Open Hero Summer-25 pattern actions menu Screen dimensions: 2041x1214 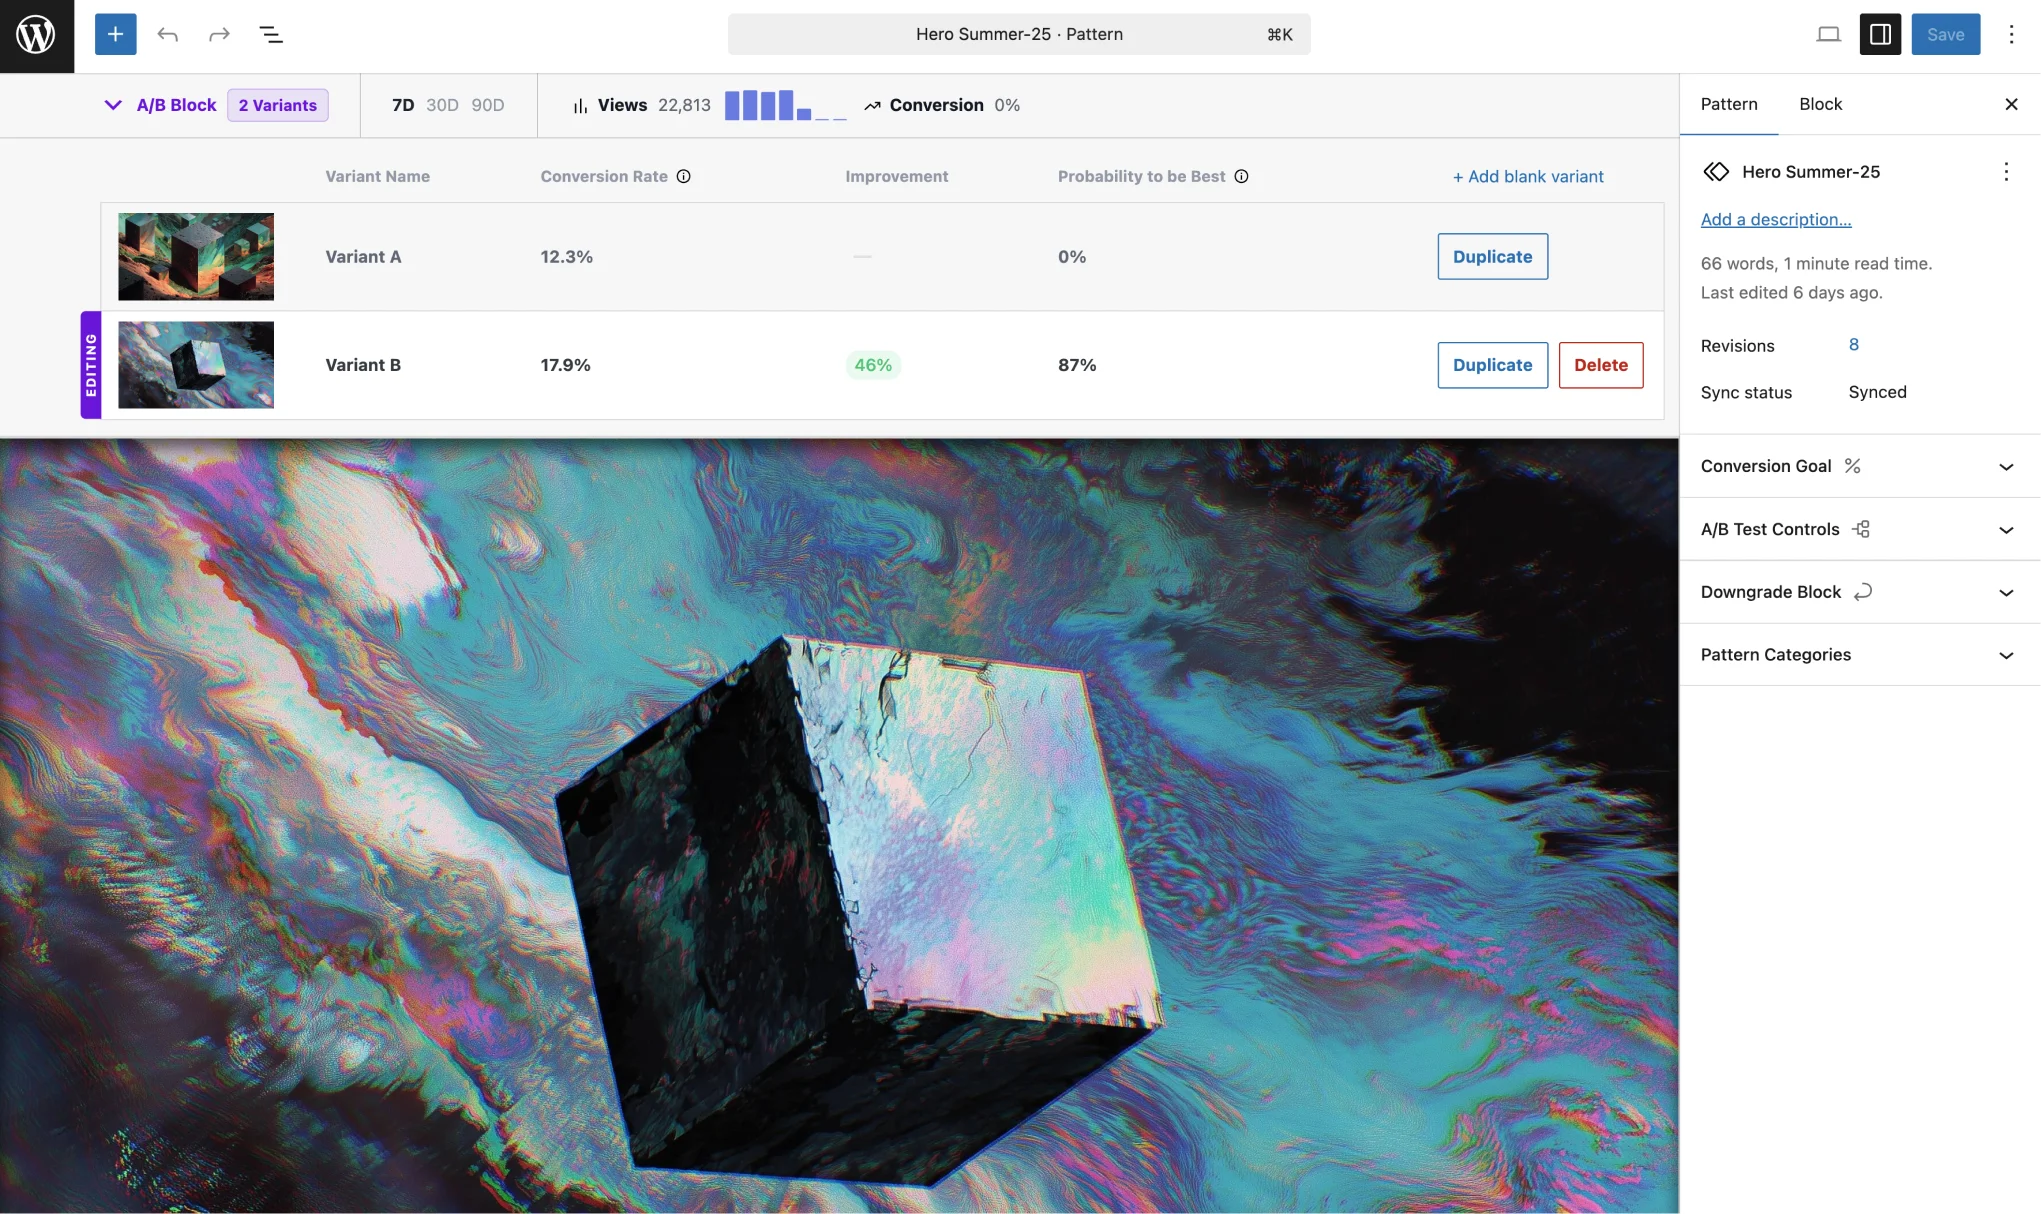tap(2005, 172)
